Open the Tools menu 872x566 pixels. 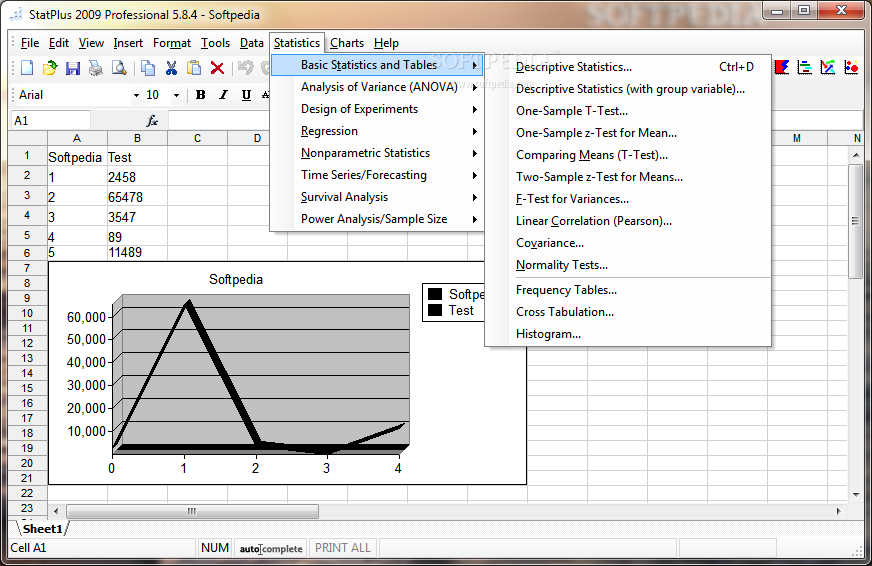(215, 43)
